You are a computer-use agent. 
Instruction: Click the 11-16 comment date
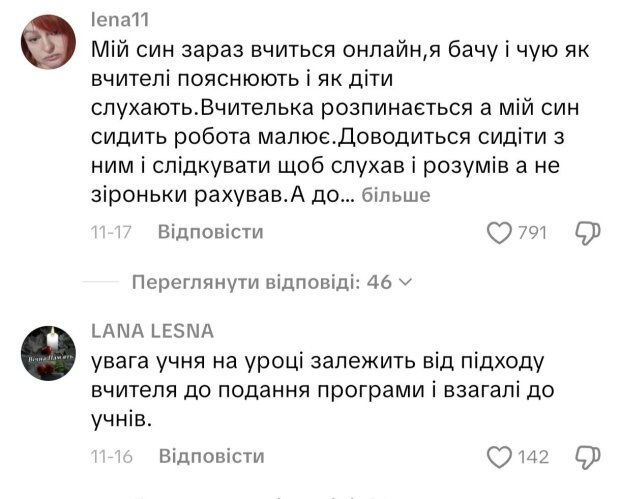(x=113, y=457)
